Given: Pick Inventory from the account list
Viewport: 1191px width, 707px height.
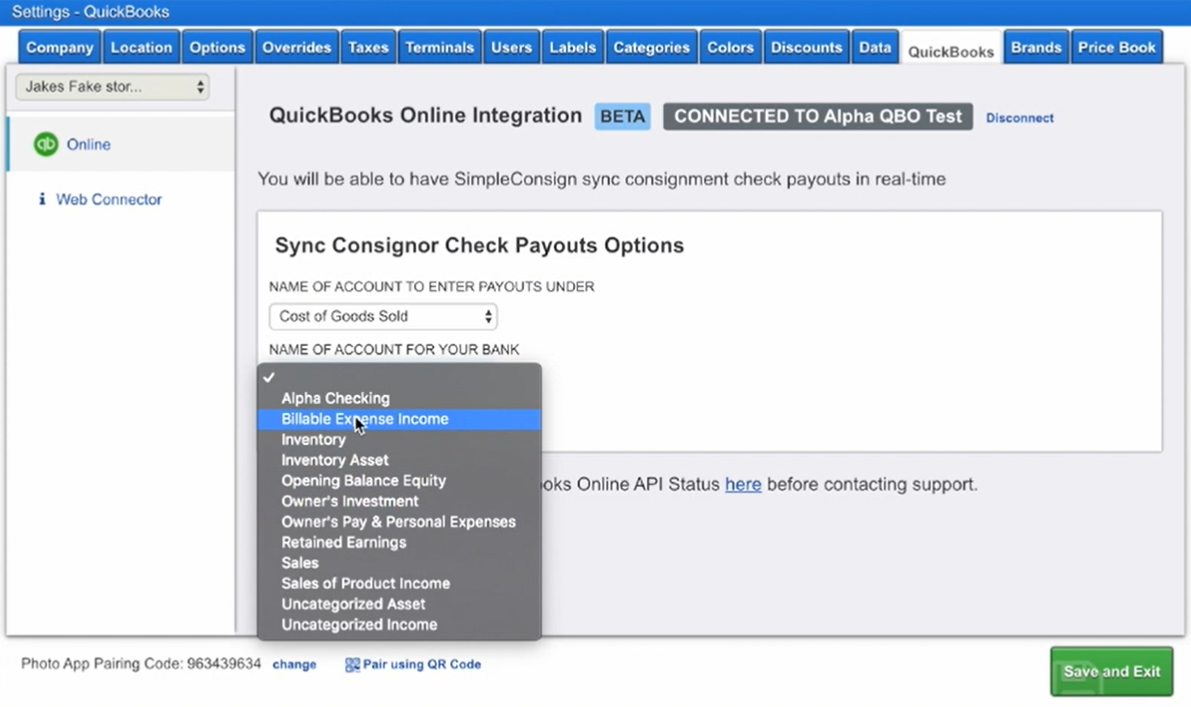Looking at the screenshot, I should click(400, 440).
